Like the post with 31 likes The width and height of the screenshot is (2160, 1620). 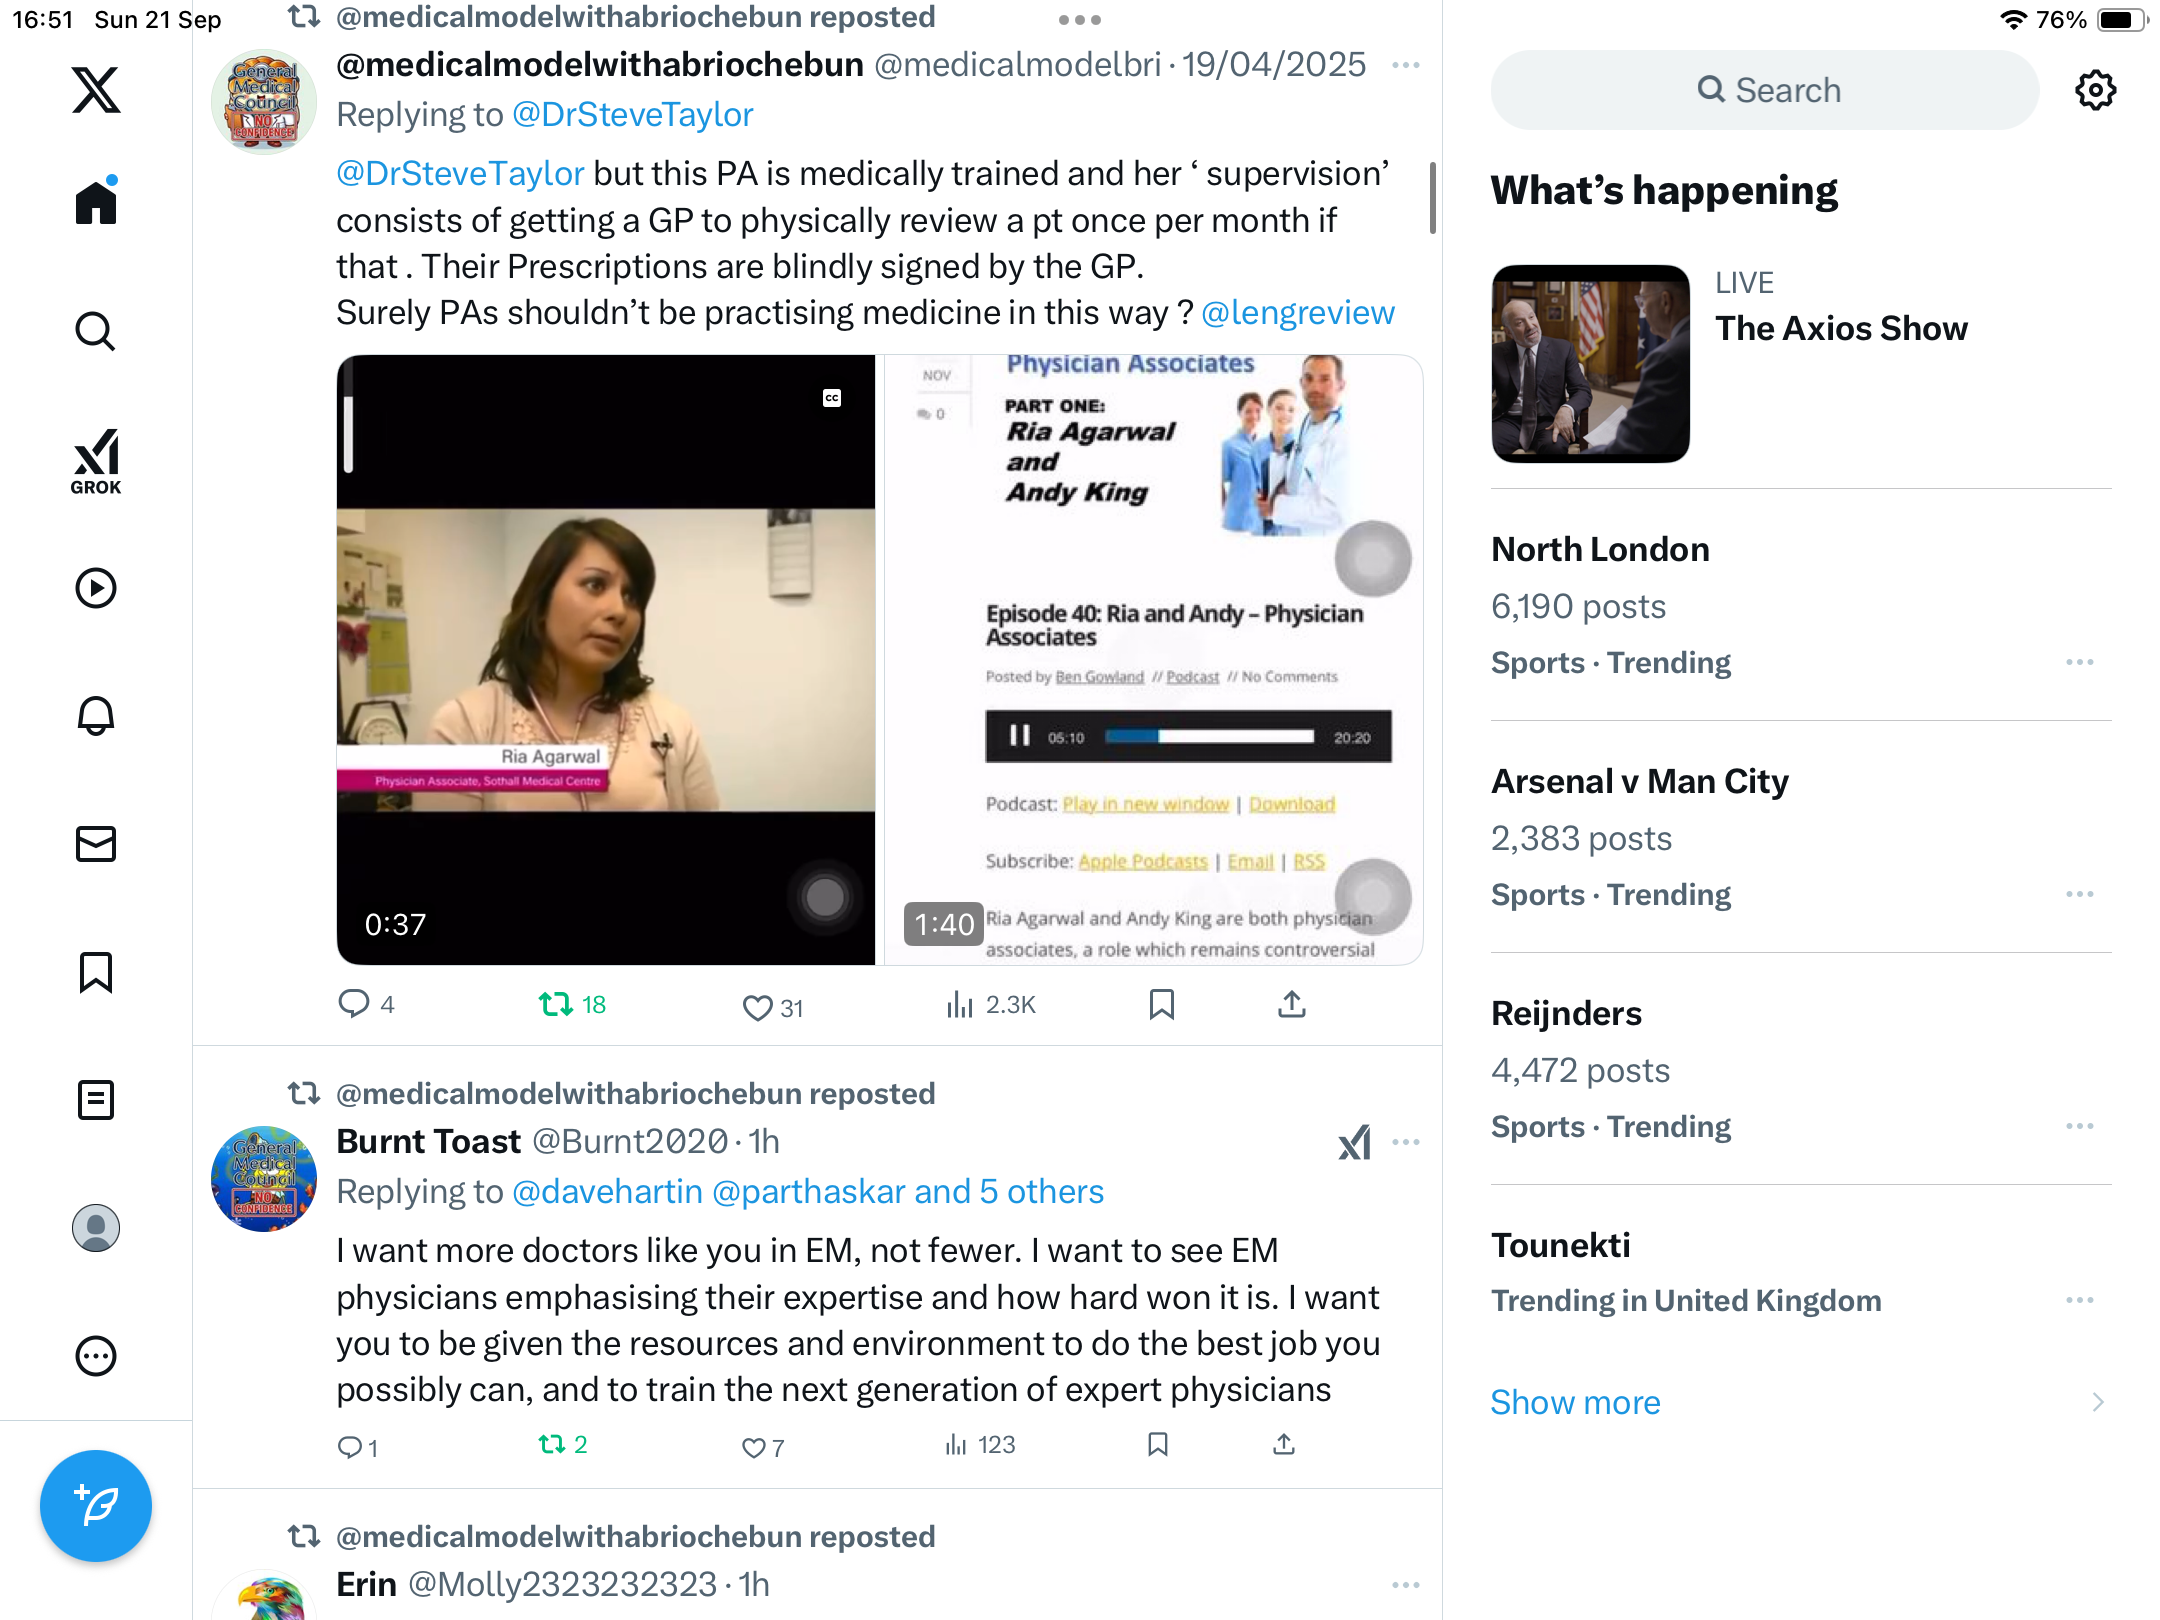772,1007
